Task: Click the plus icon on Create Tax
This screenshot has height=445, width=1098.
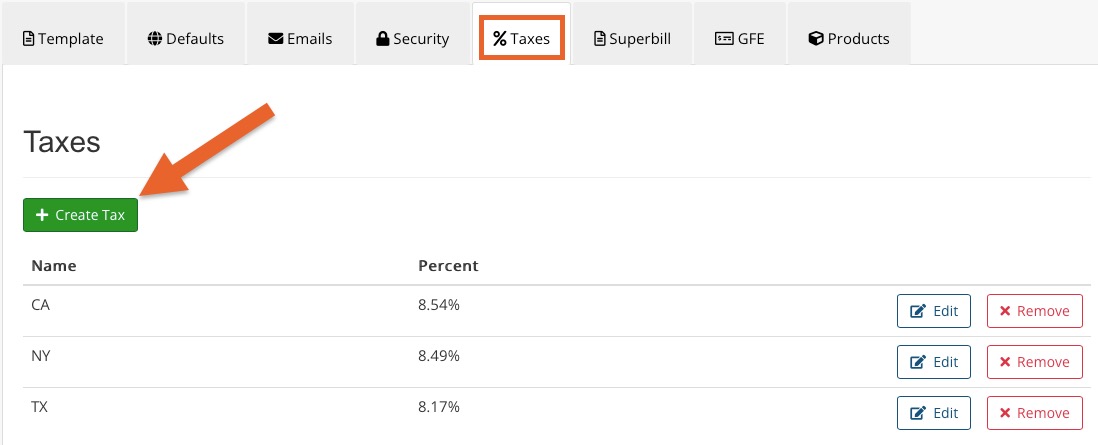Action: click(x=41, y=215)
